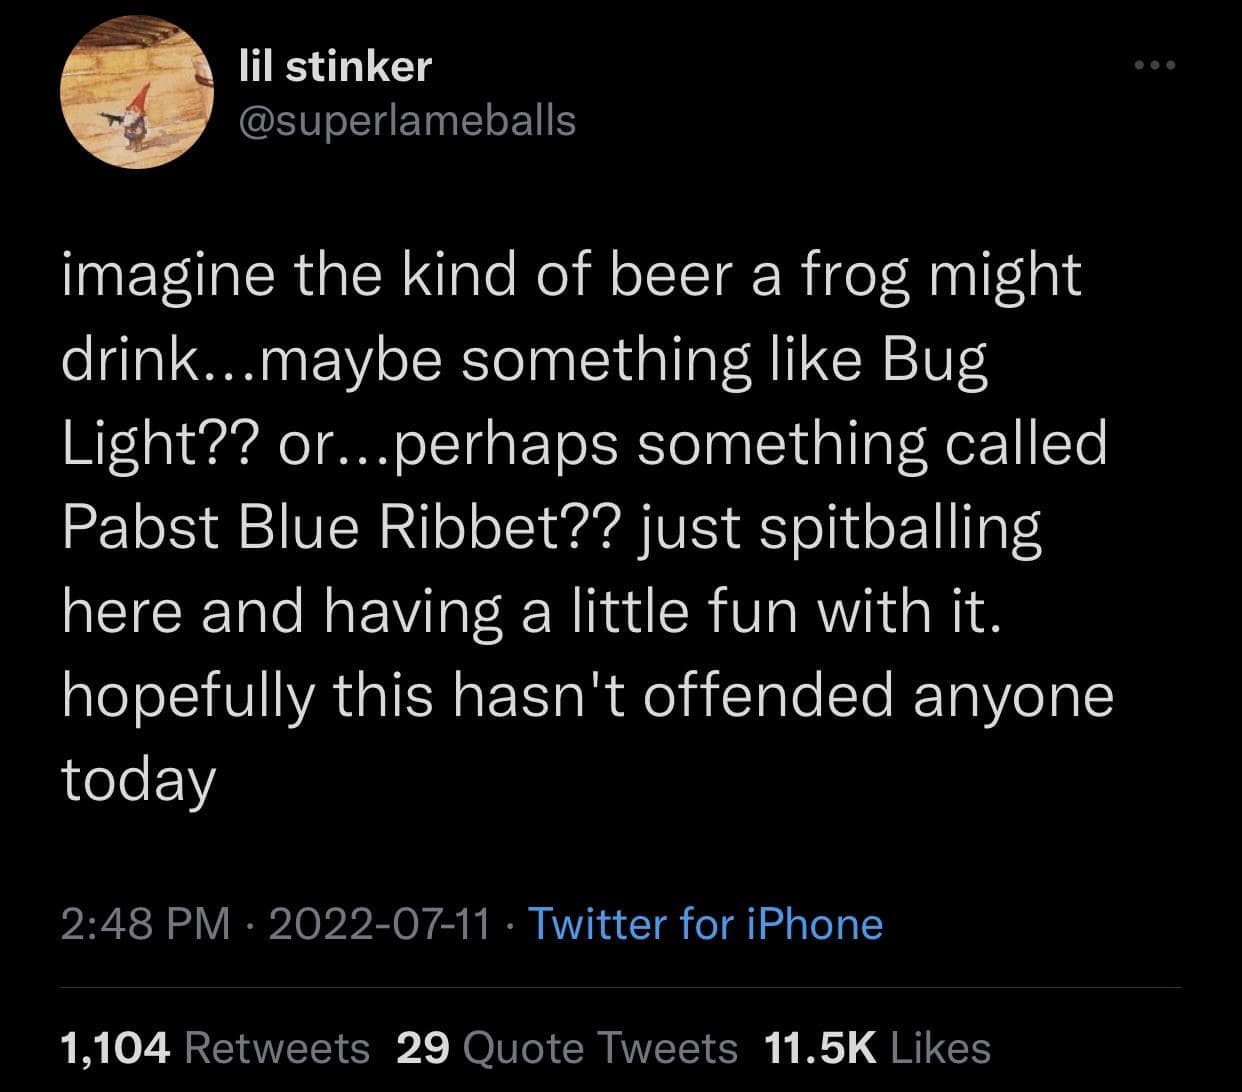Open the Likes list label
Image resolution: width=1242 pixels, height=1092 pixels.
940,1048
